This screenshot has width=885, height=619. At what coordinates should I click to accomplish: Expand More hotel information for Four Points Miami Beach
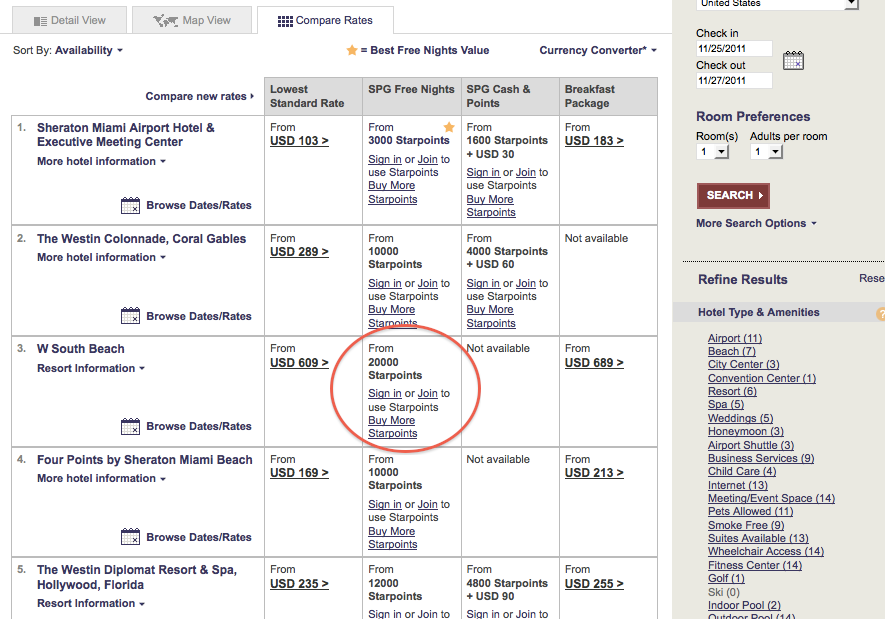(x=102, y=478)
